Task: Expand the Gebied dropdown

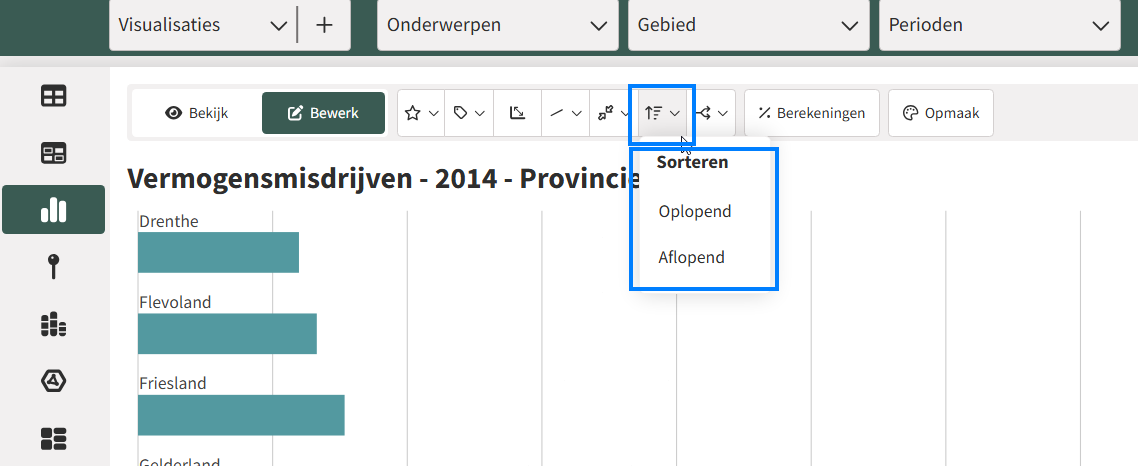Action: pos(748,25)
